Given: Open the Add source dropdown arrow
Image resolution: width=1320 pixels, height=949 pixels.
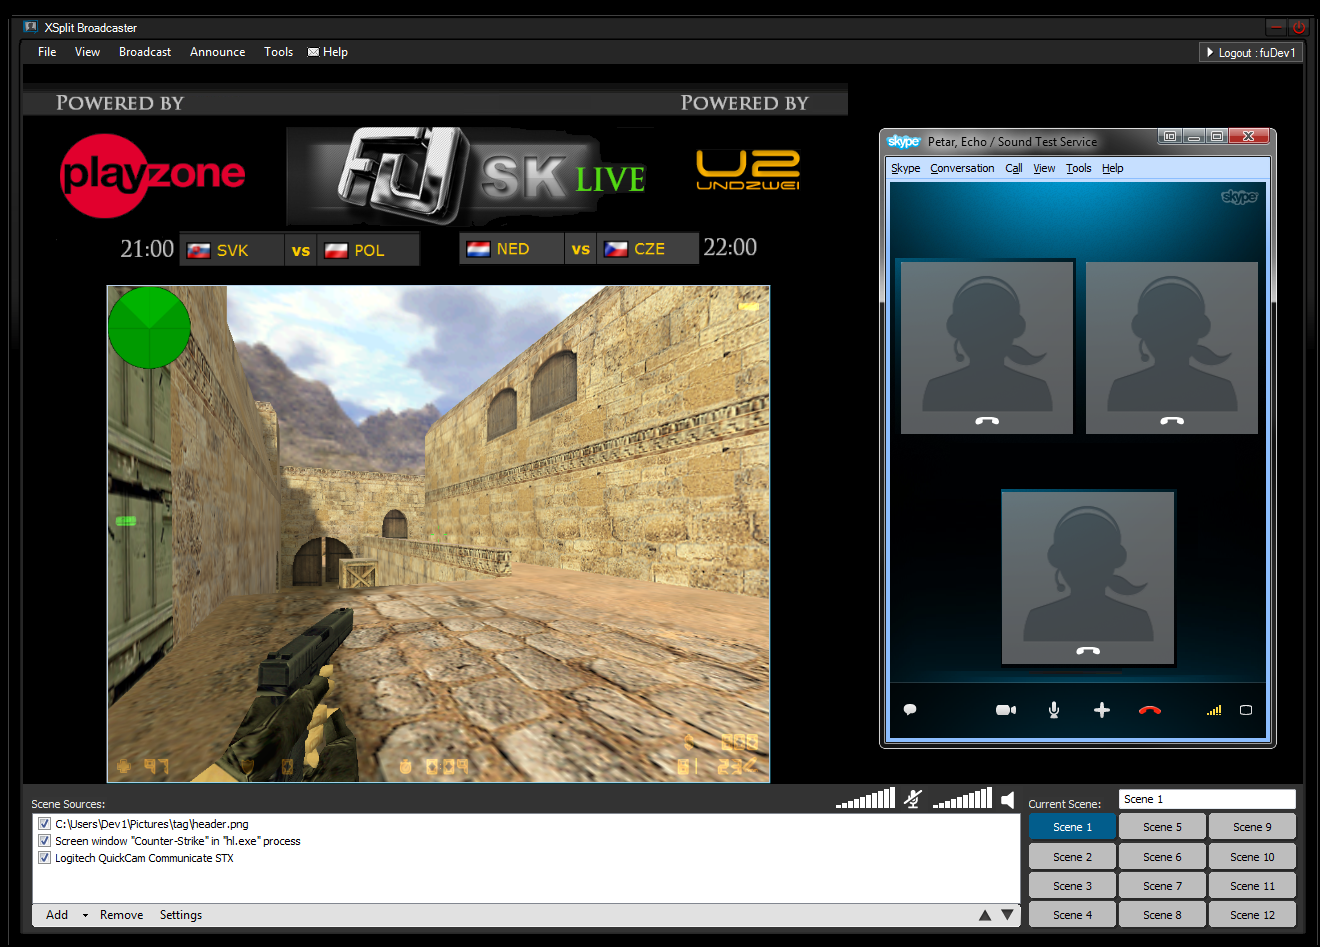Looking at the screenshot, I should pos(85,915).
